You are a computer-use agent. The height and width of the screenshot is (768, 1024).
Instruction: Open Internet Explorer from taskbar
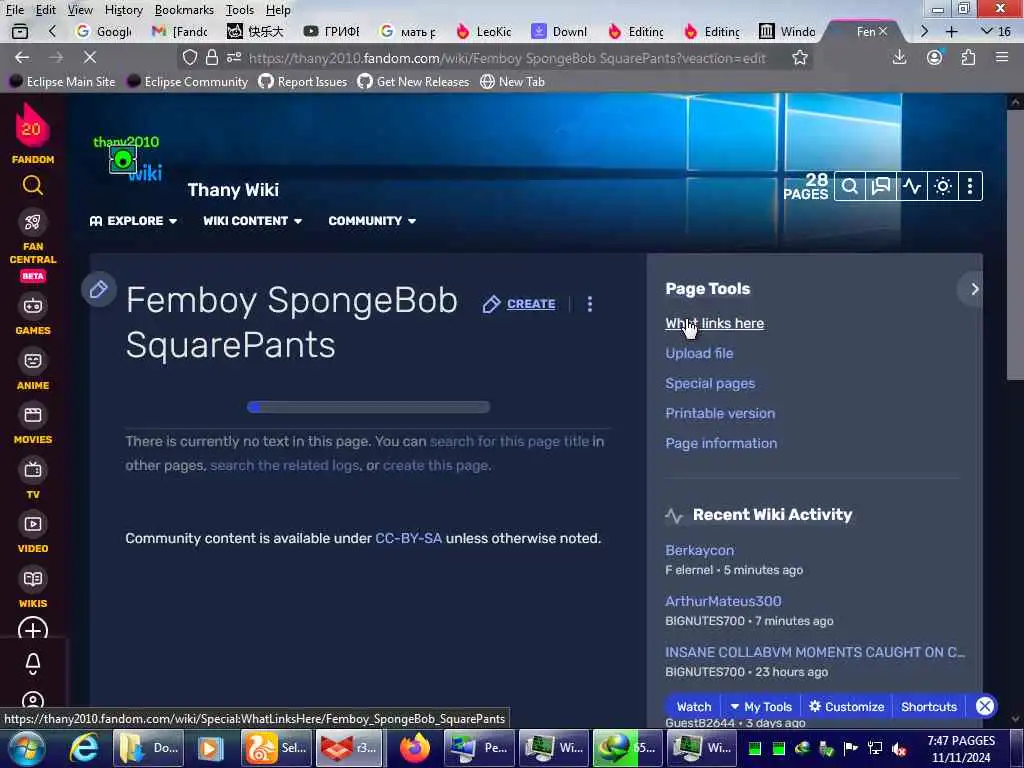click(x=83, y=748)
